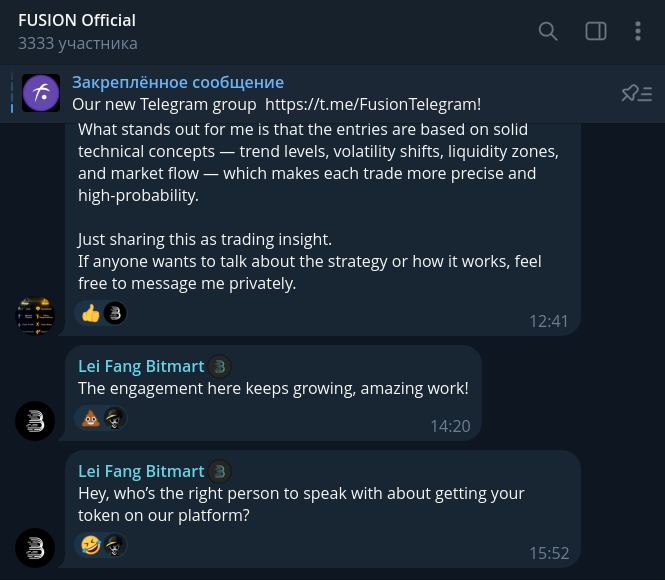
Task: Click Bitmart emoji status badge in 15:52 message
Action: (x=220, y=471)
